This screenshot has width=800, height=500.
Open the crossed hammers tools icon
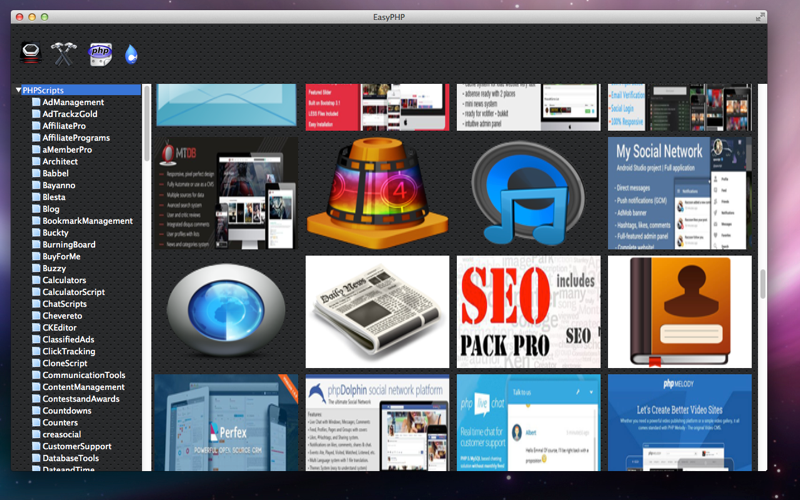[x=64, y=54]
